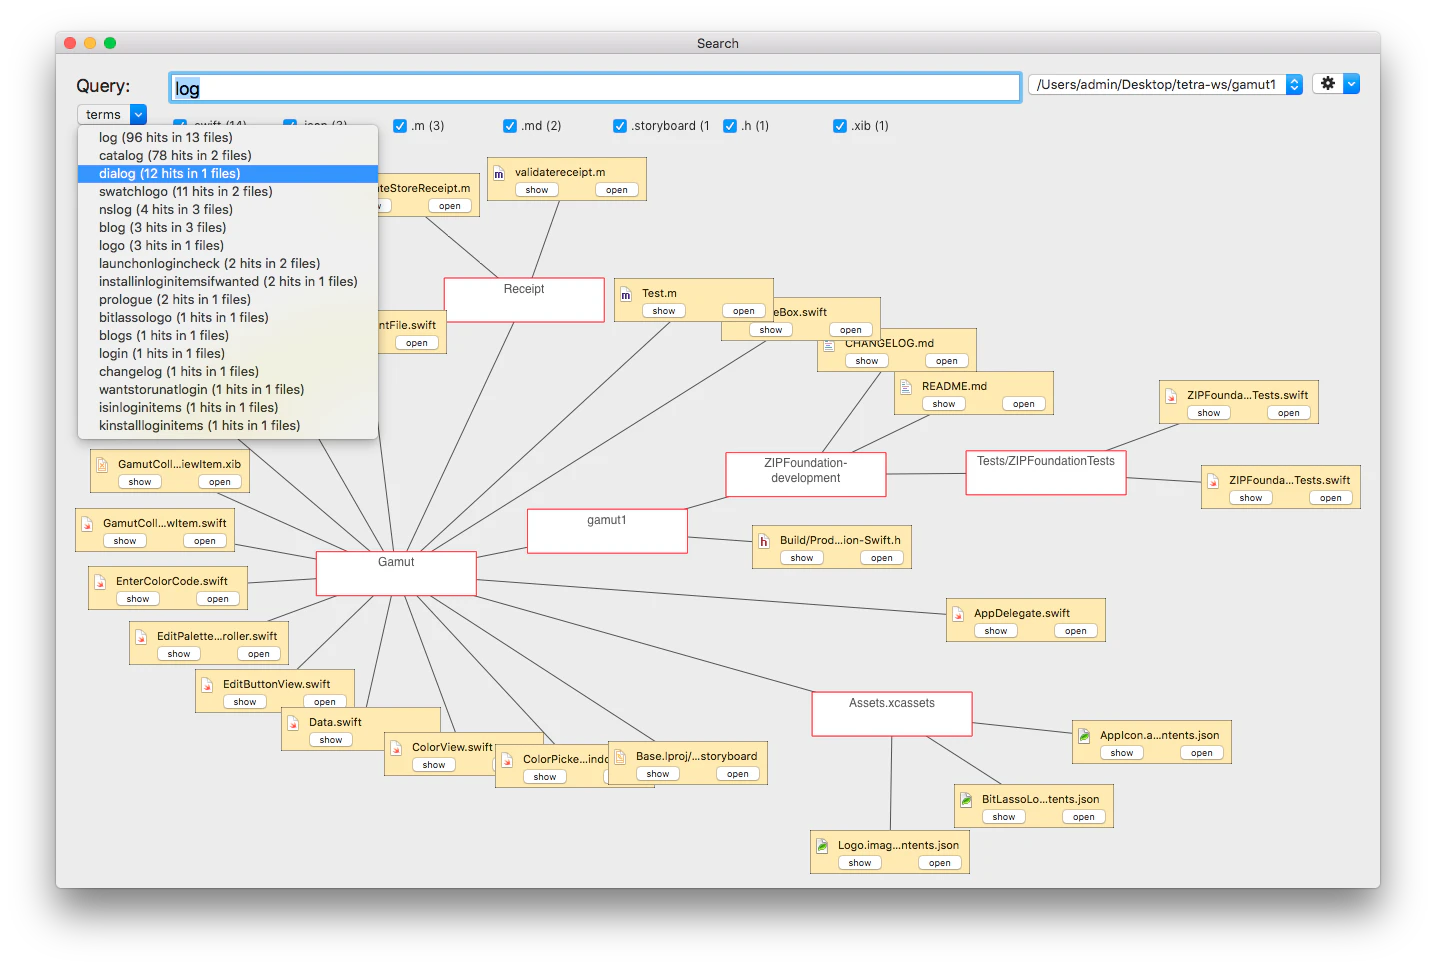Click the header file icon on Build/Prod...ion-Swift.h
This screenshot has height=968, width=1436.
(x=763, y=539)
